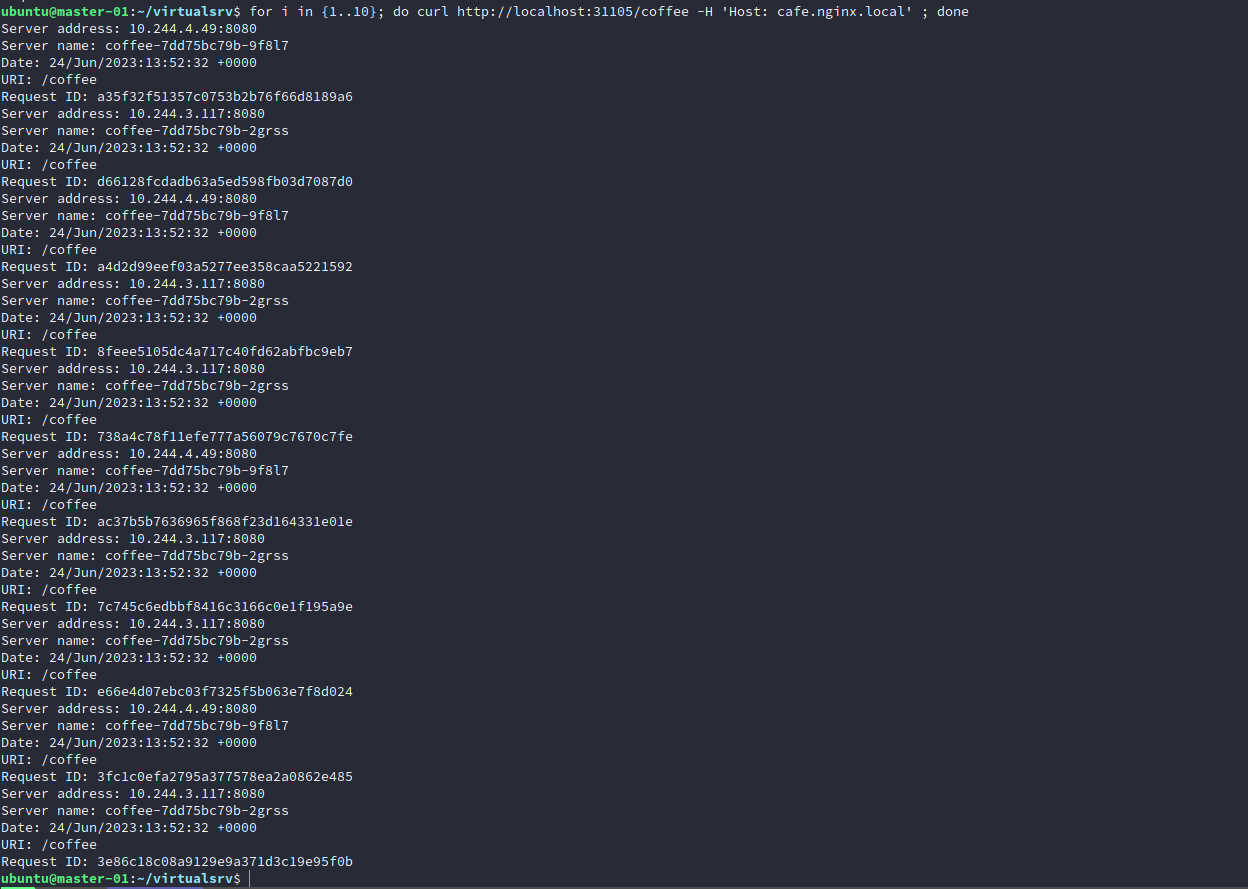The height and width of the screenshot is (889, 1248).
Task: Click Request ID starting with 3fc1c0ef
Action: click(224, 777)
